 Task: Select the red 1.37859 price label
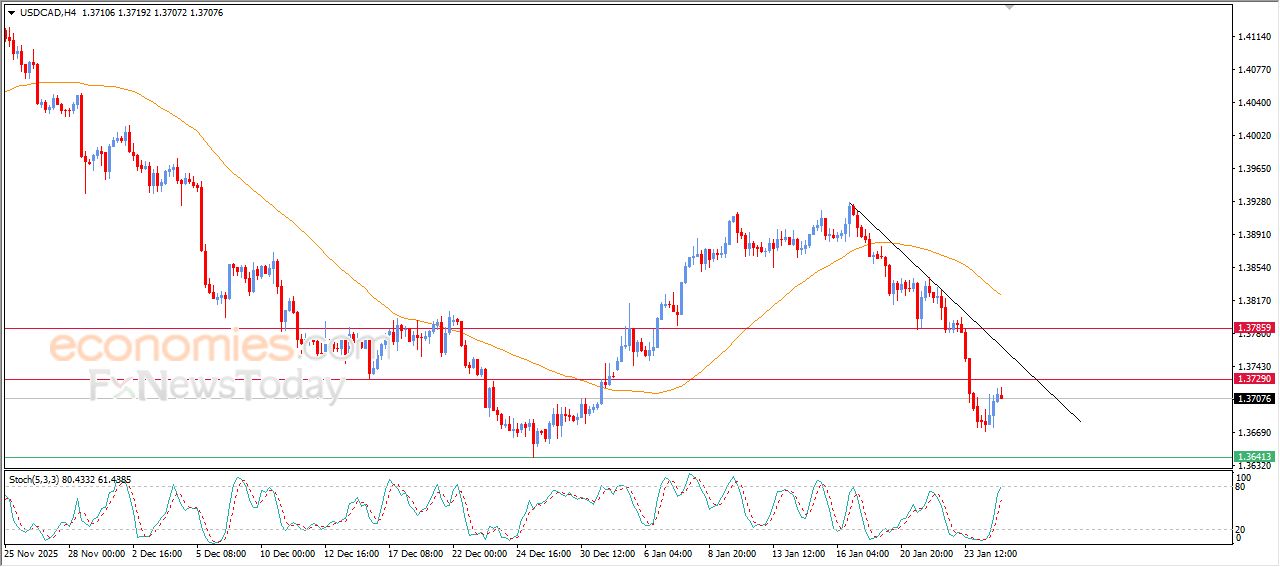[1253, 328]
